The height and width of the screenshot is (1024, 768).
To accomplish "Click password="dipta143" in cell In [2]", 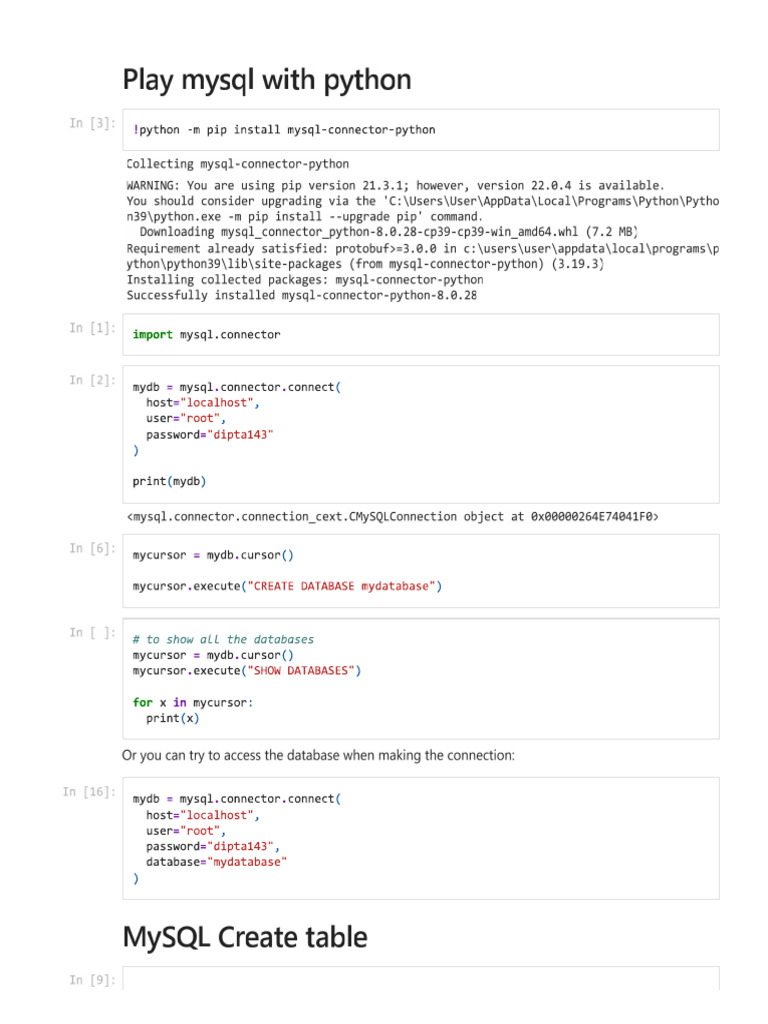I will pyautogui.click(x=210, y=434).
